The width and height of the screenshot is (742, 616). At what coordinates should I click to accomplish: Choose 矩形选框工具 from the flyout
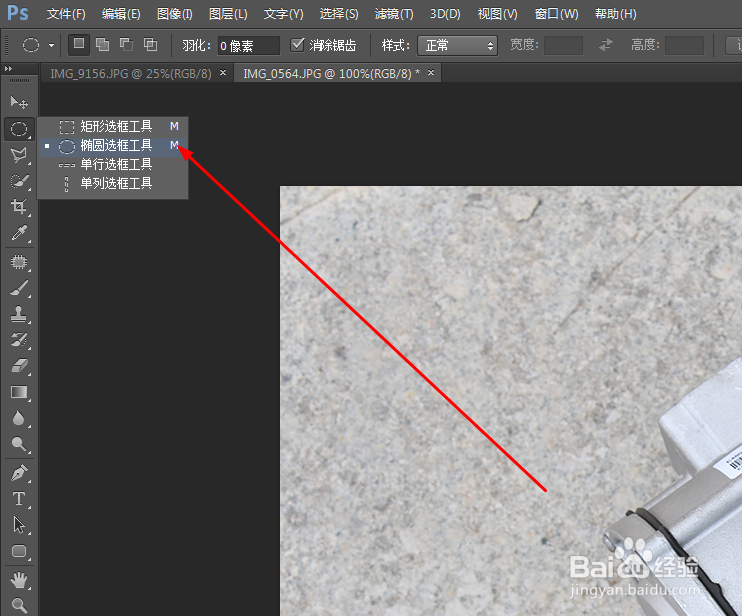pos(113,126)
